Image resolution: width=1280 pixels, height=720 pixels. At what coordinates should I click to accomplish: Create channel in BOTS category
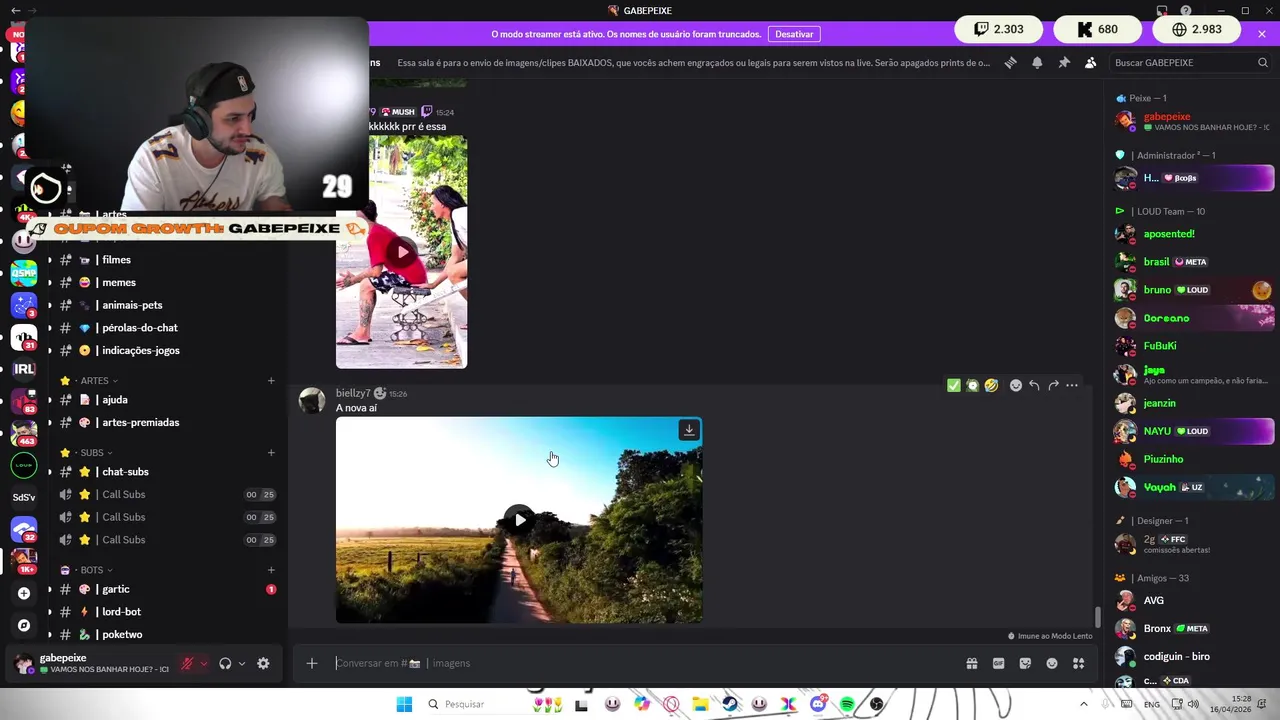[271, 569]
